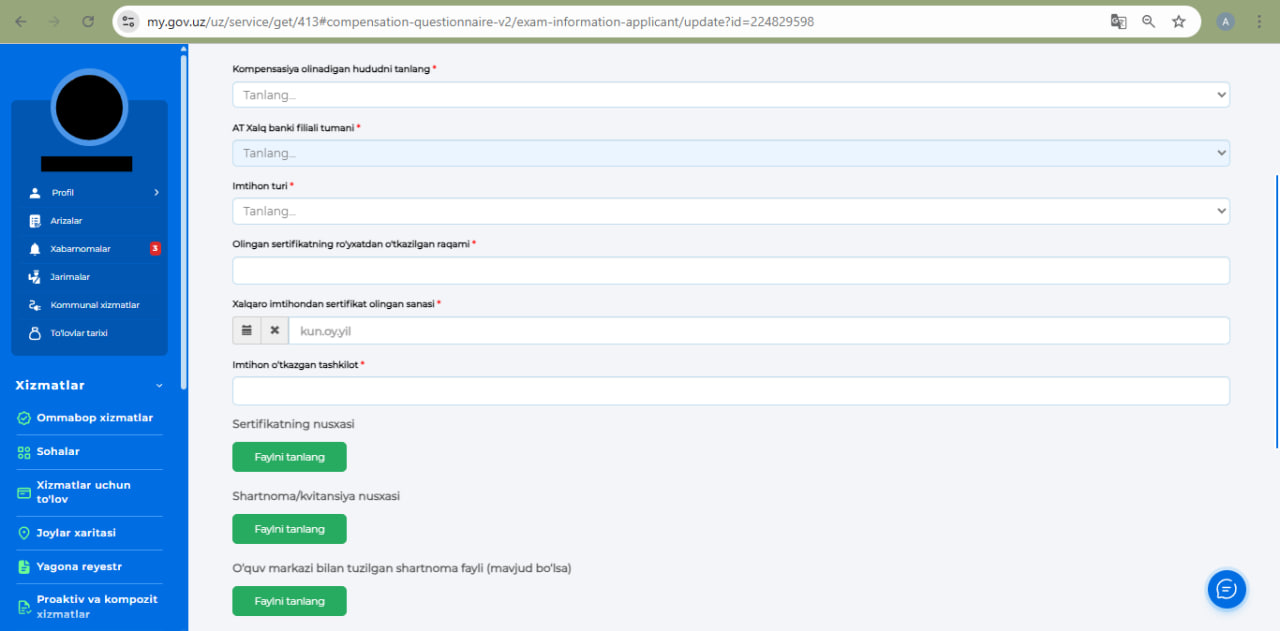This screenshot has height=631, width=1280.
Task: Expand the Kompensasiya olinadigan hudud dropdown
Action: (x=730, y=95)
